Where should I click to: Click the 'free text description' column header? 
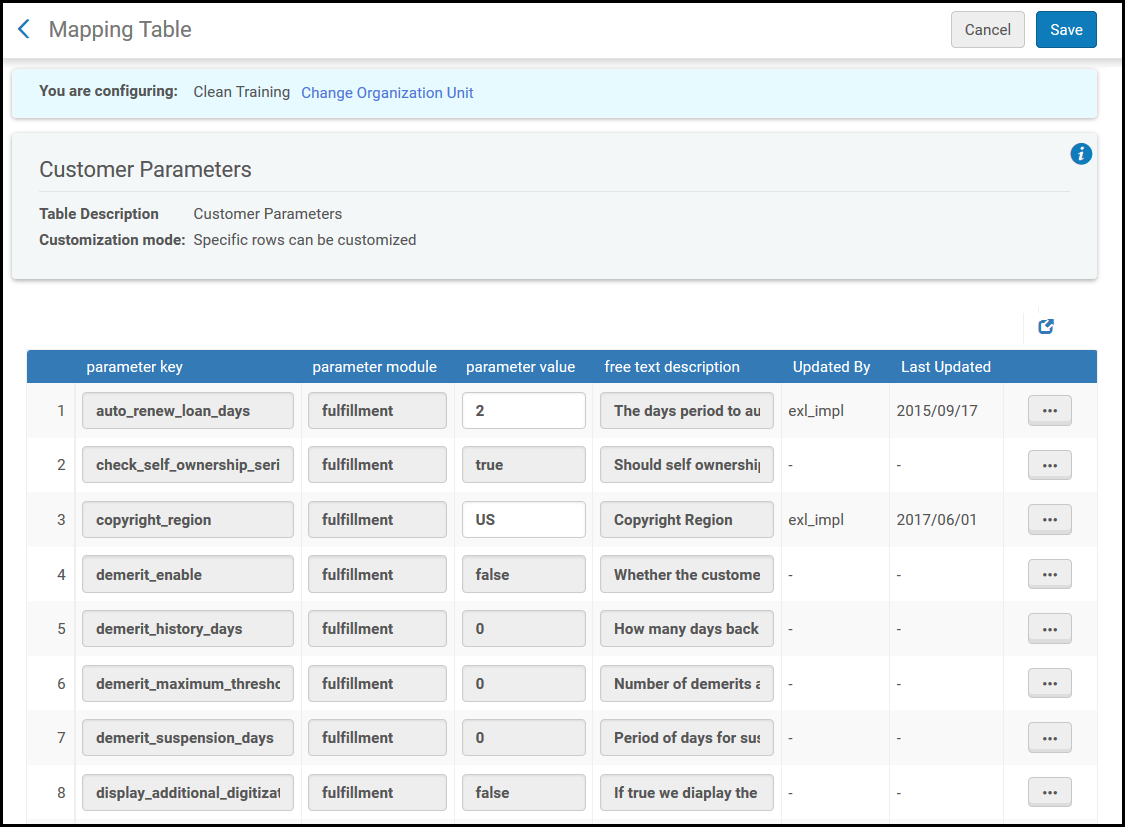coord(672,367)
